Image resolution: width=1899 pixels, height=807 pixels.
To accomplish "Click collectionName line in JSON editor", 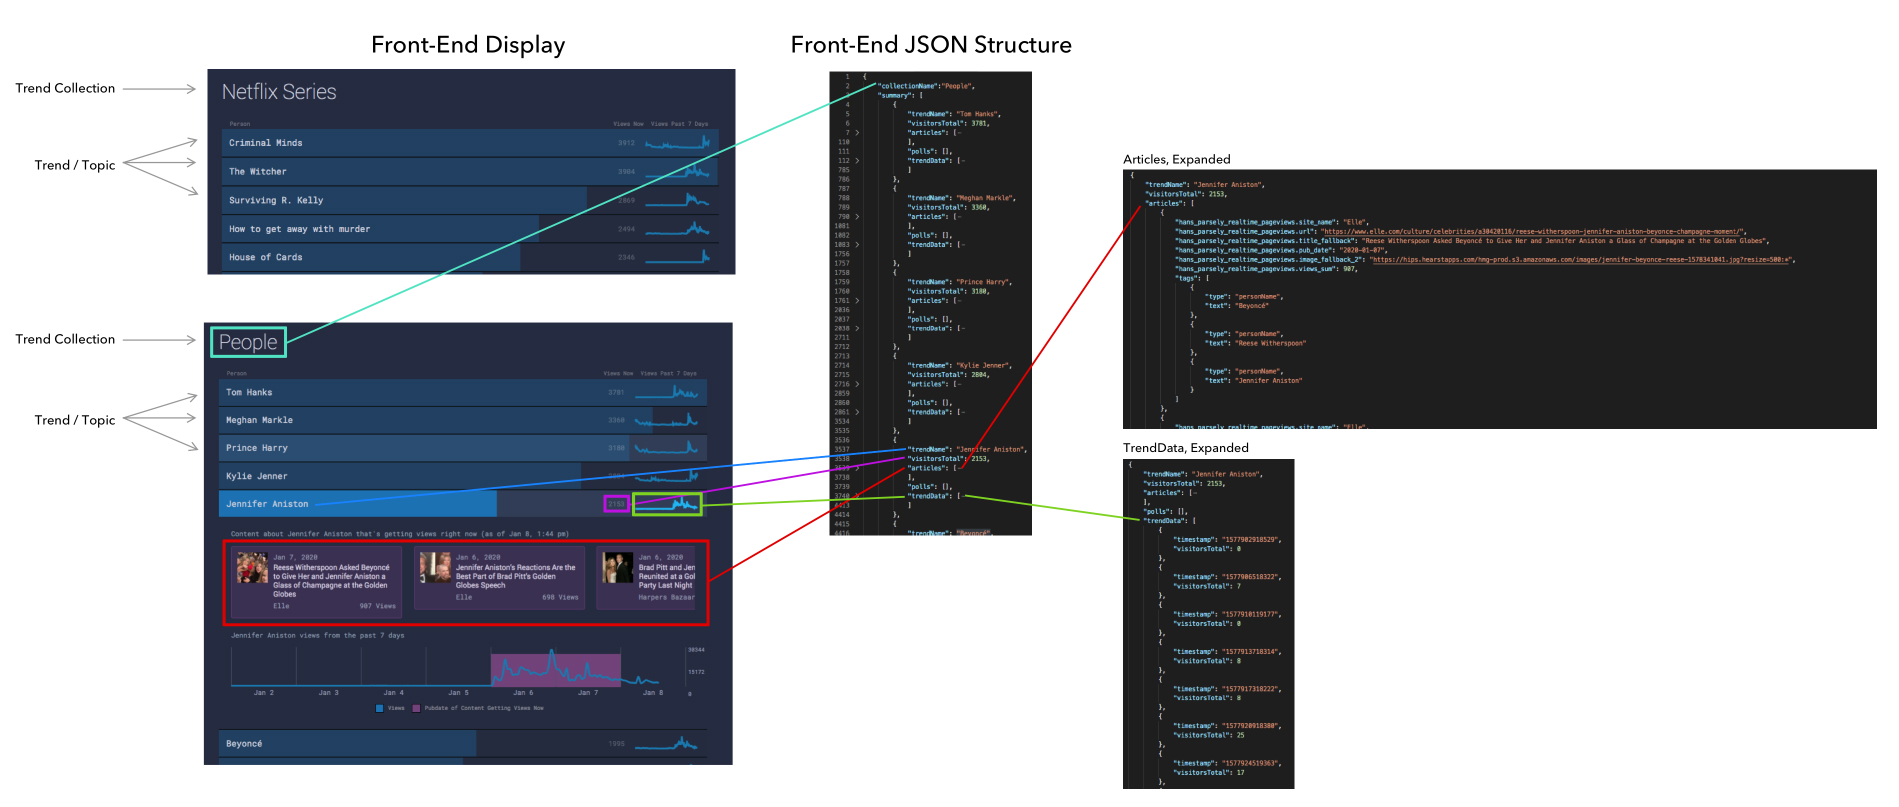I will [926, 86].
